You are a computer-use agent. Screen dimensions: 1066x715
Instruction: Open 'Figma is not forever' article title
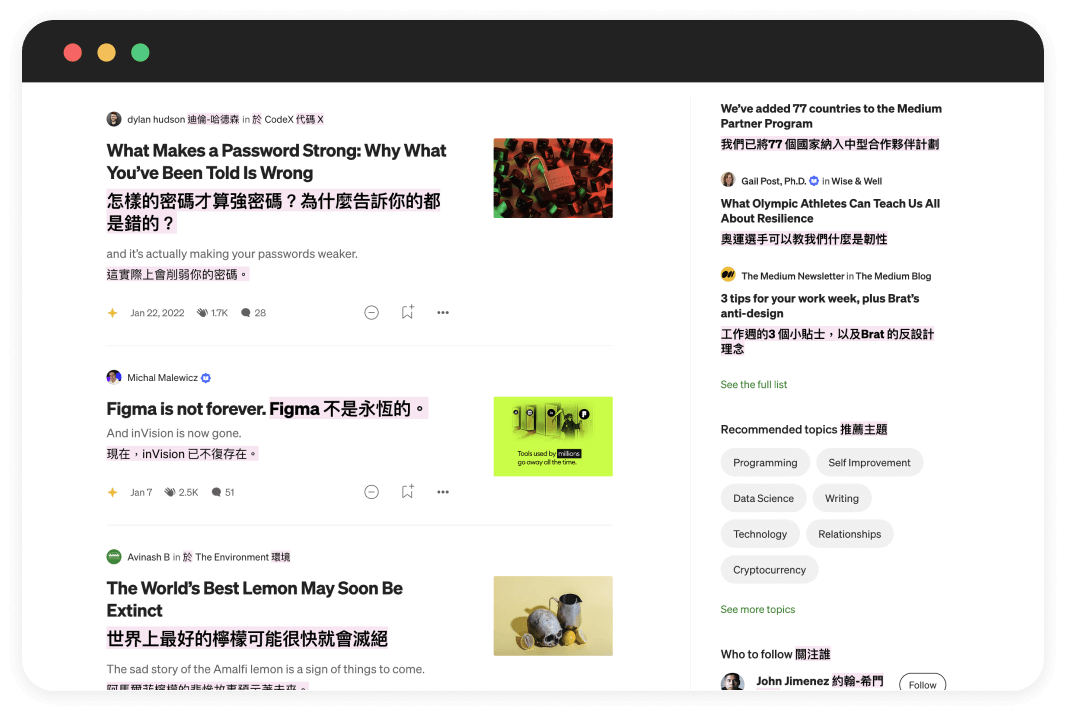pyautogui.click(x=186, y=409)
